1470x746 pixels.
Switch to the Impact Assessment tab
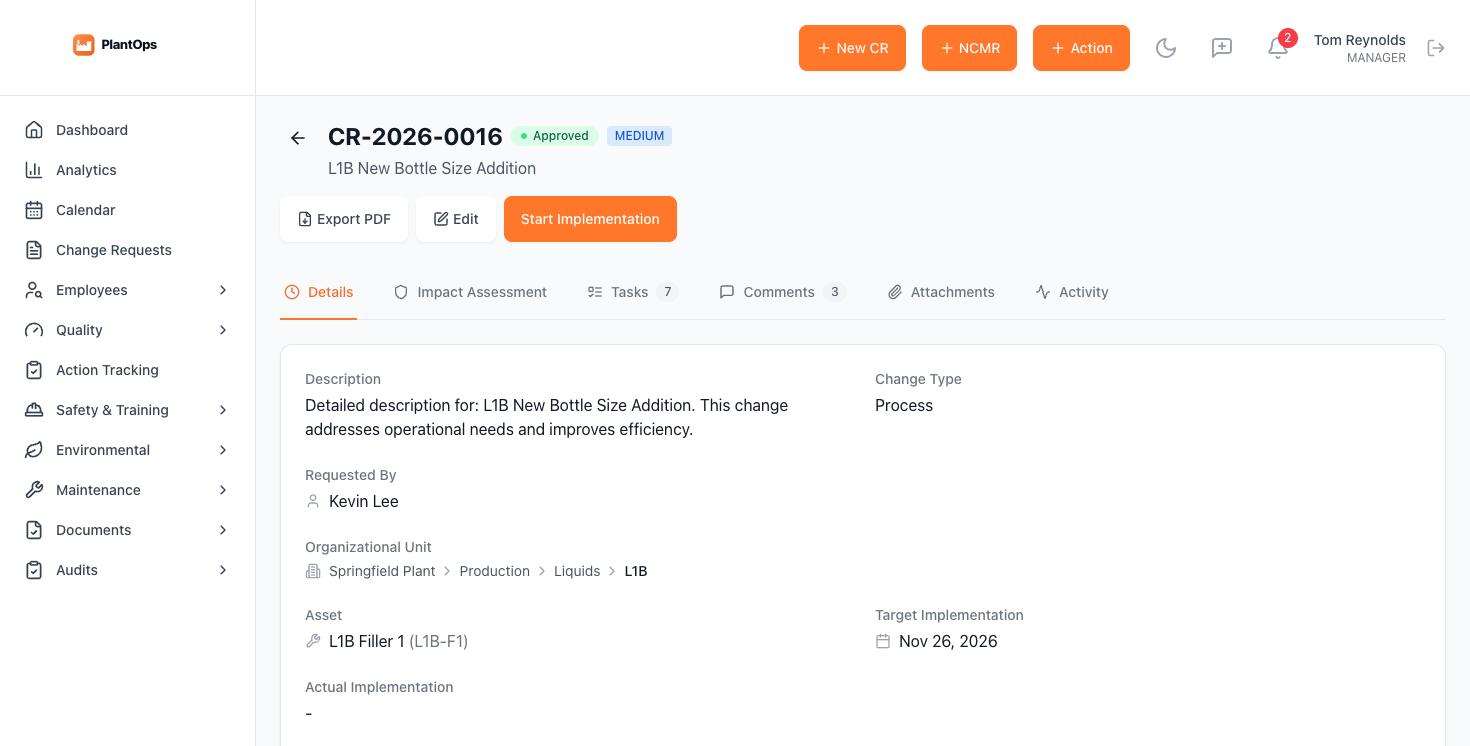[470, 292]
